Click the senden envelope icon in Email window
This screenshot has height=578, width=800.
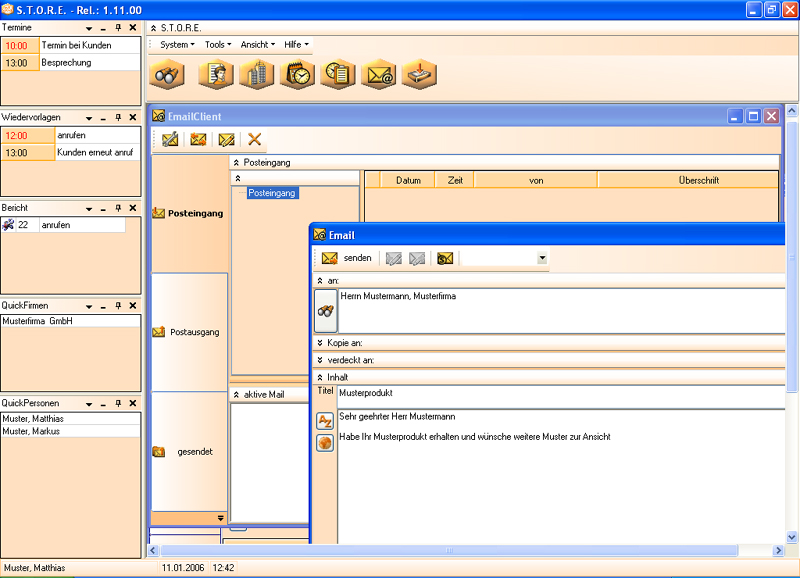330,258
